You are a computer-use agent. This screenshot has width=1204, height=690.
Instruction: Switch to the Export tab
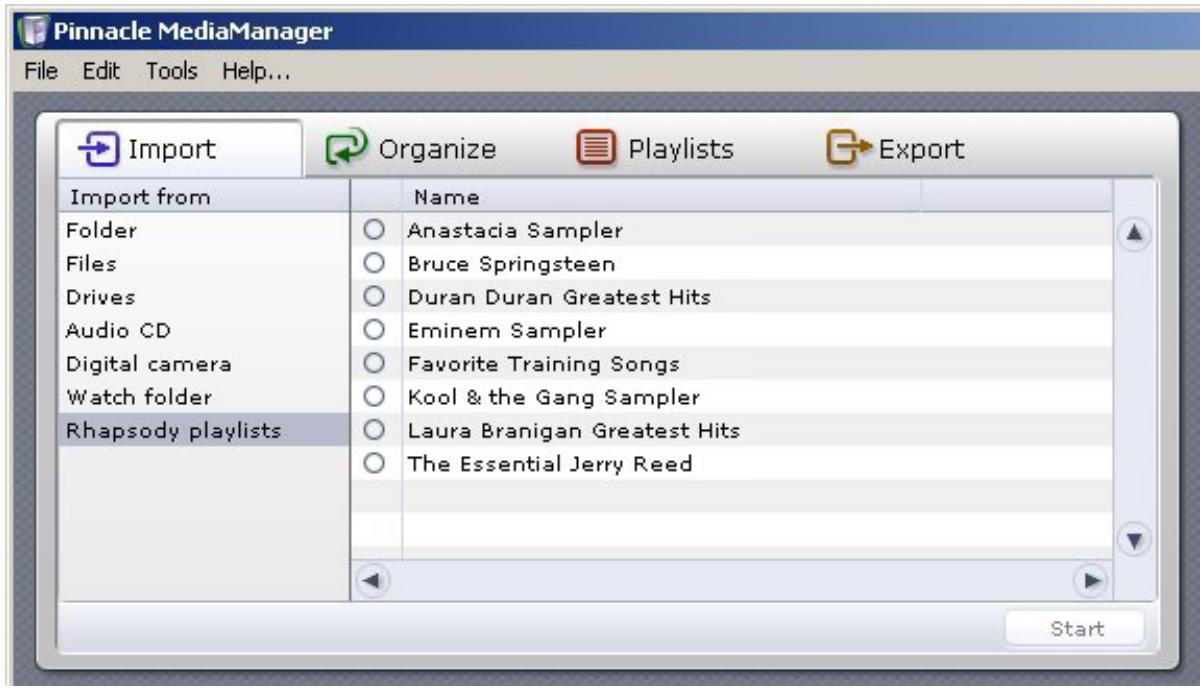[895, 149]
